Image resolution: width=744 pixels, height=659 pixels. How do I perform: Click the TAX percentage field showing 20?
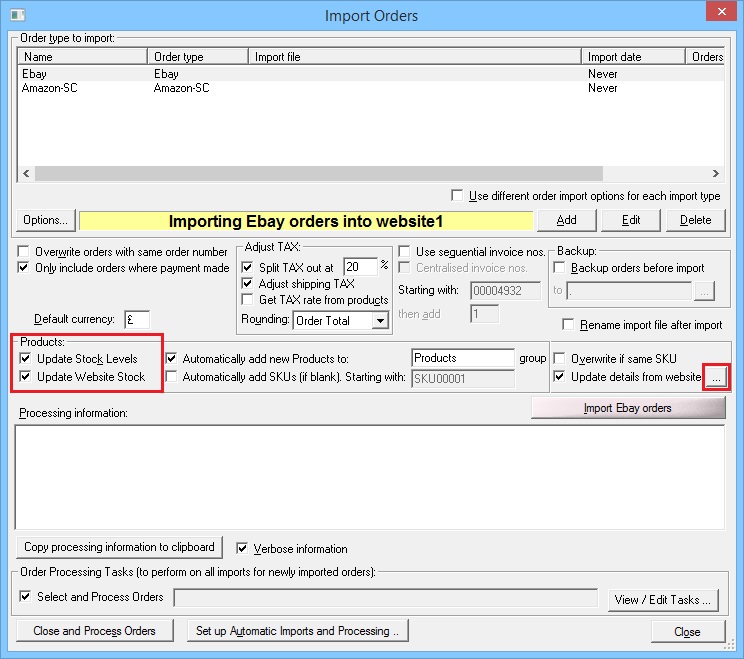point(360,267)
